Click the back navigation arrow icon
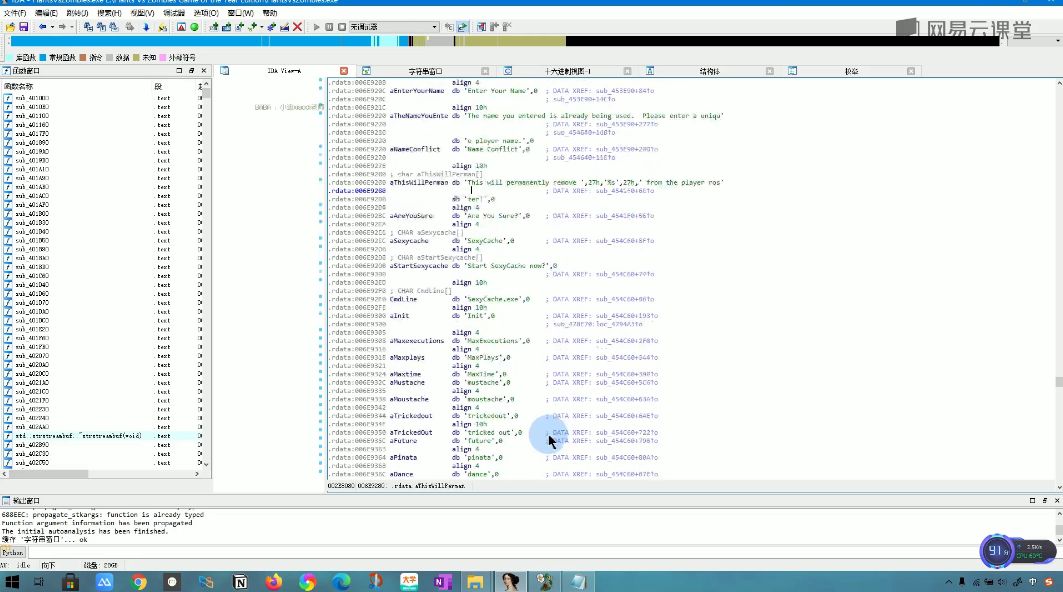1063x592 pixels. tap(43, 27)
